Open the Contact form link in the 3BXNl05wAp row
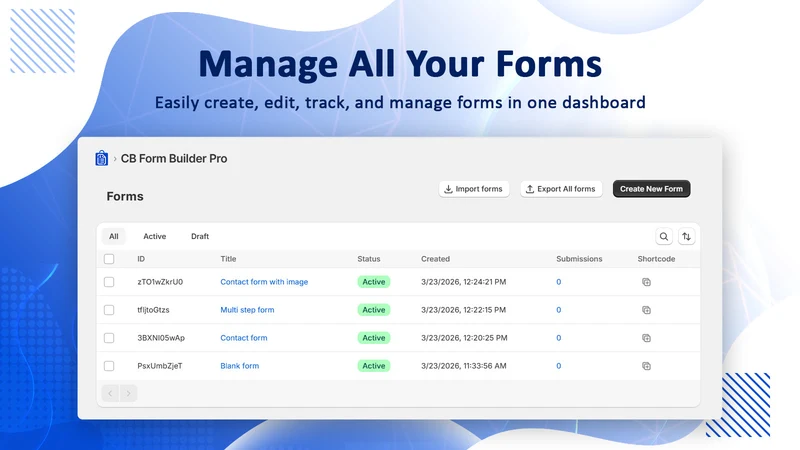The image size is (800, 450). pos(244,338)
